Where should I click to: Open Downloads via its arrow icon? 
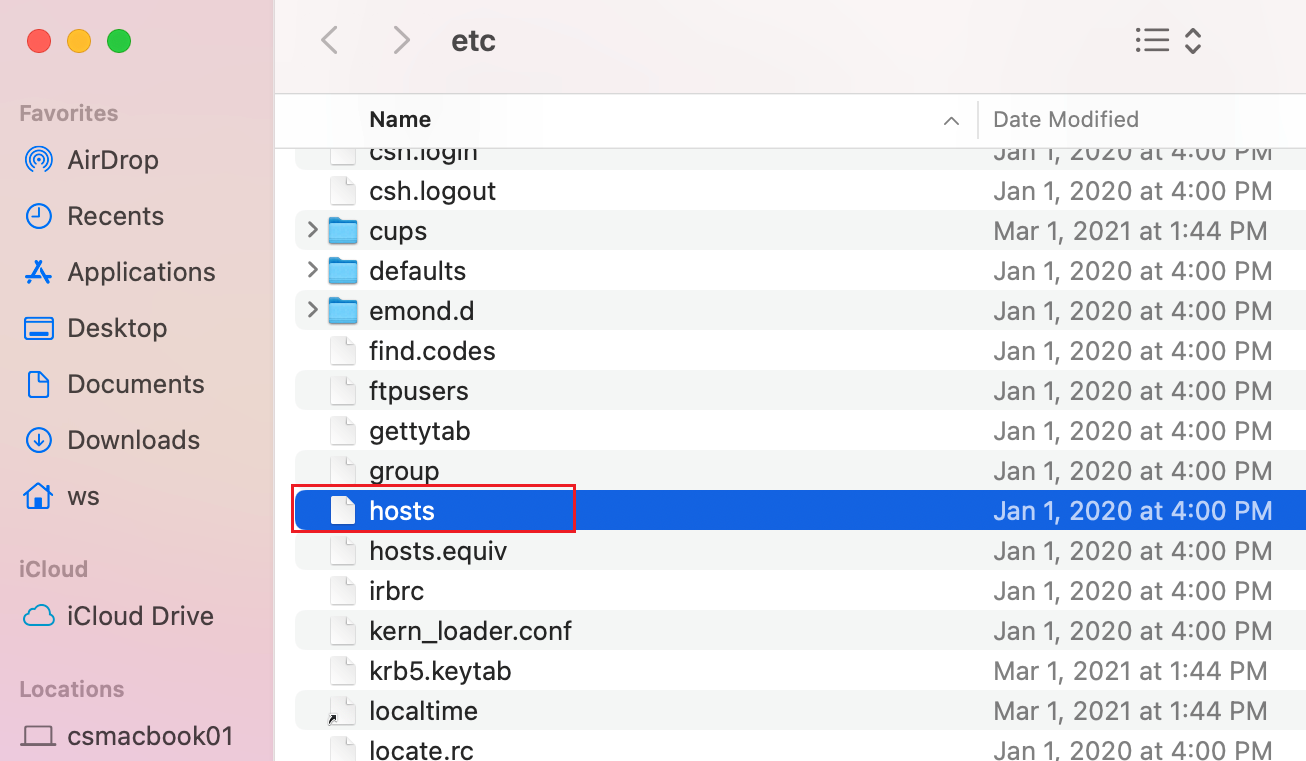38,440
